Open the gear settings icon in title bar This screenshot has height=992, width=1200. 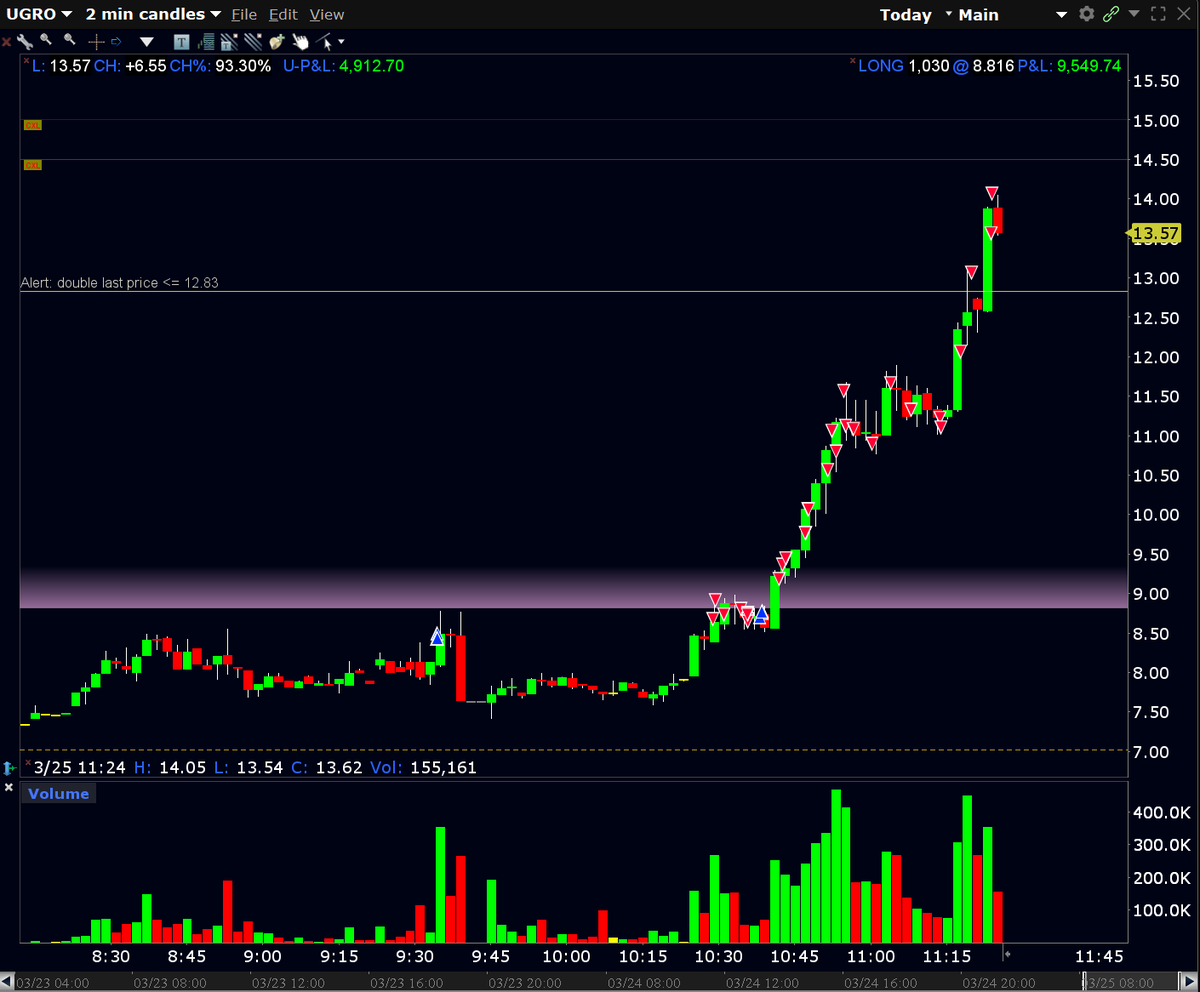(1087, 14)
